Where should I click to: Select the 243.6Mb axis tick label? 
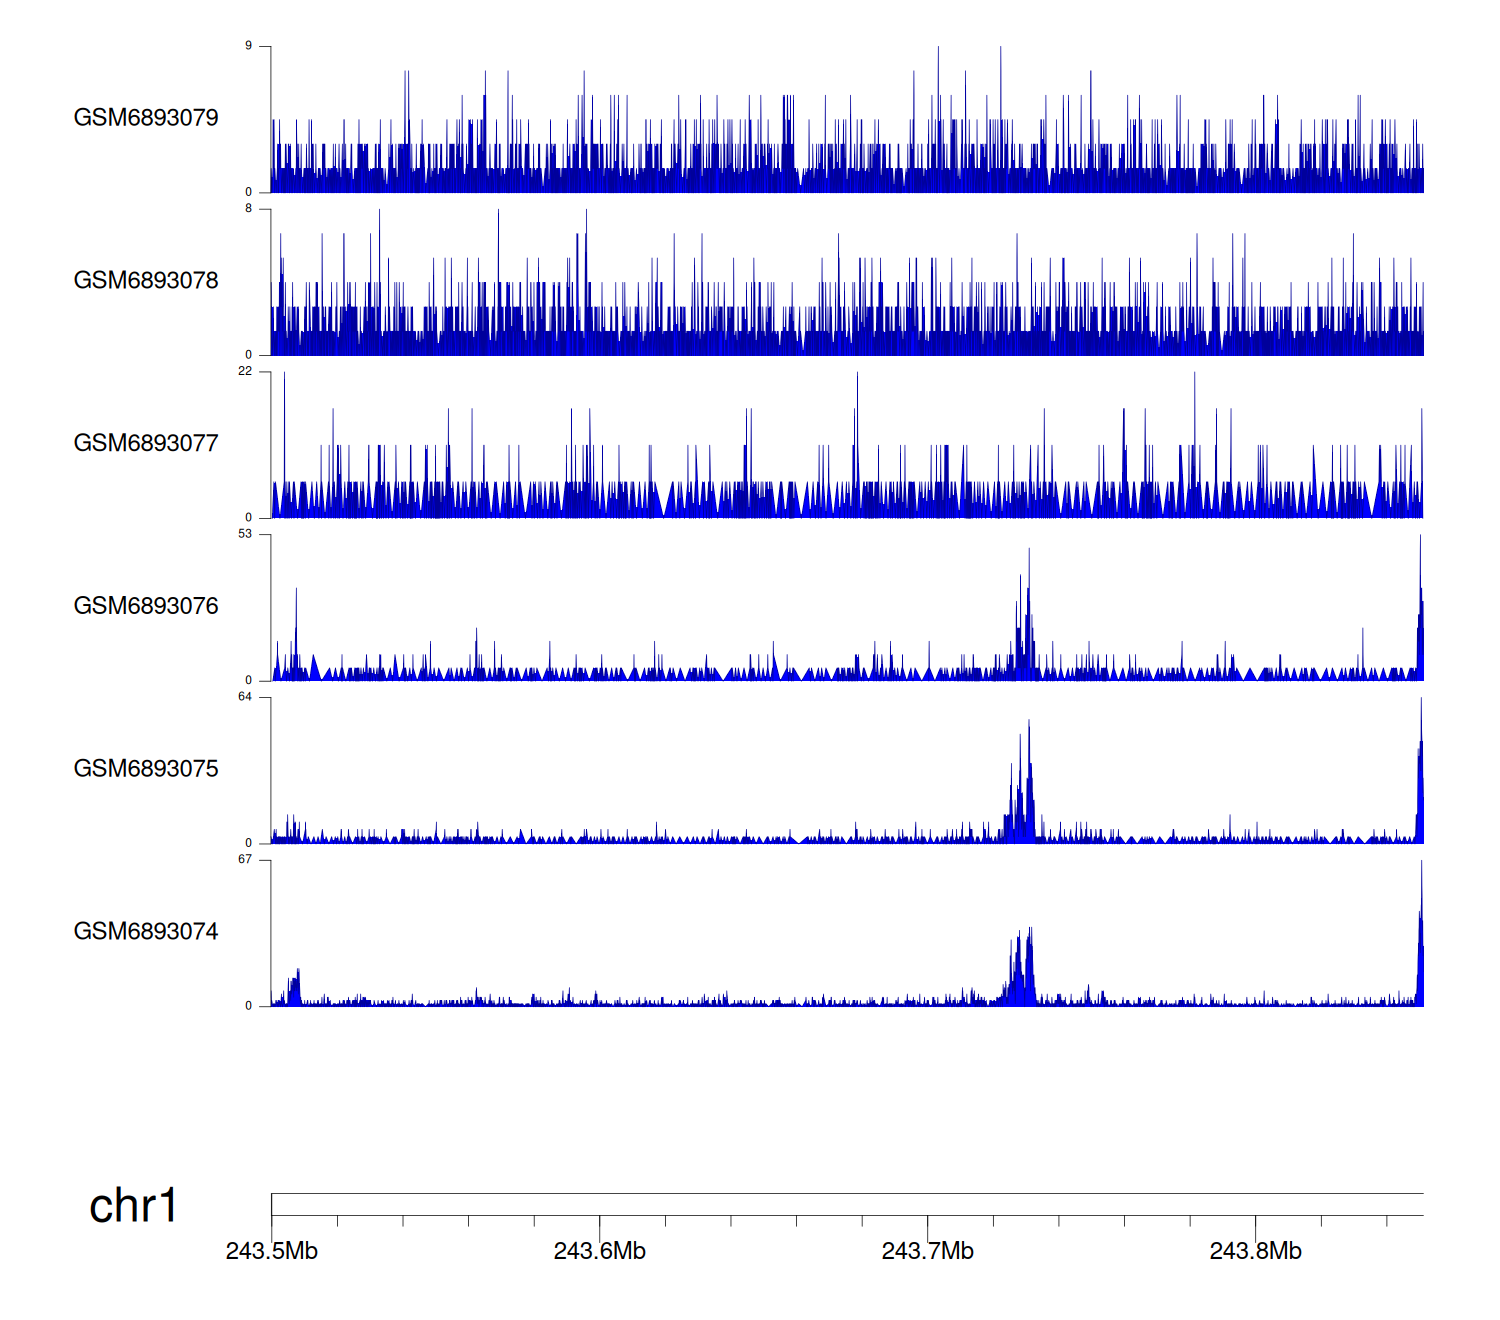pos(600,1251)
